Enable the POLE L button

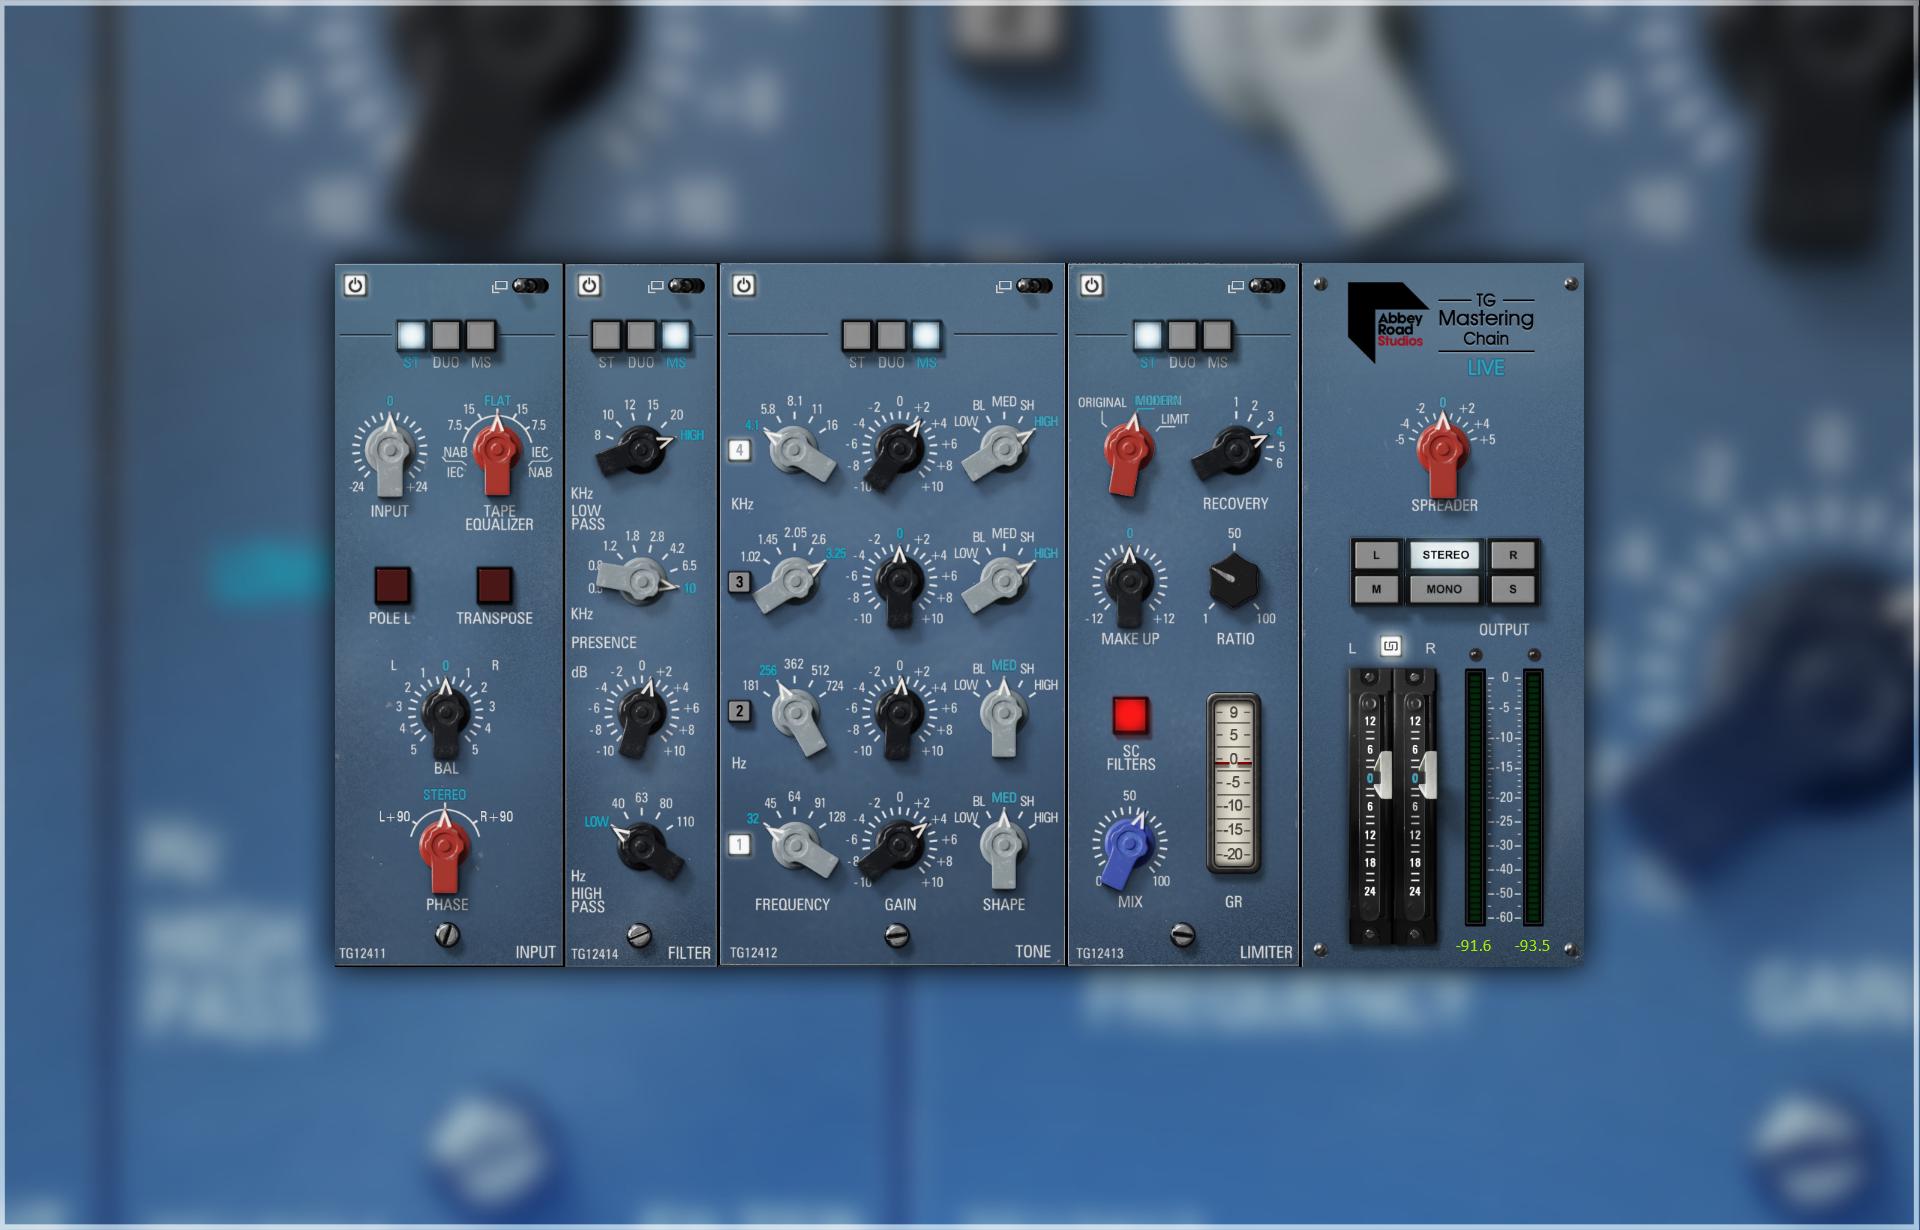pos(392,585)
